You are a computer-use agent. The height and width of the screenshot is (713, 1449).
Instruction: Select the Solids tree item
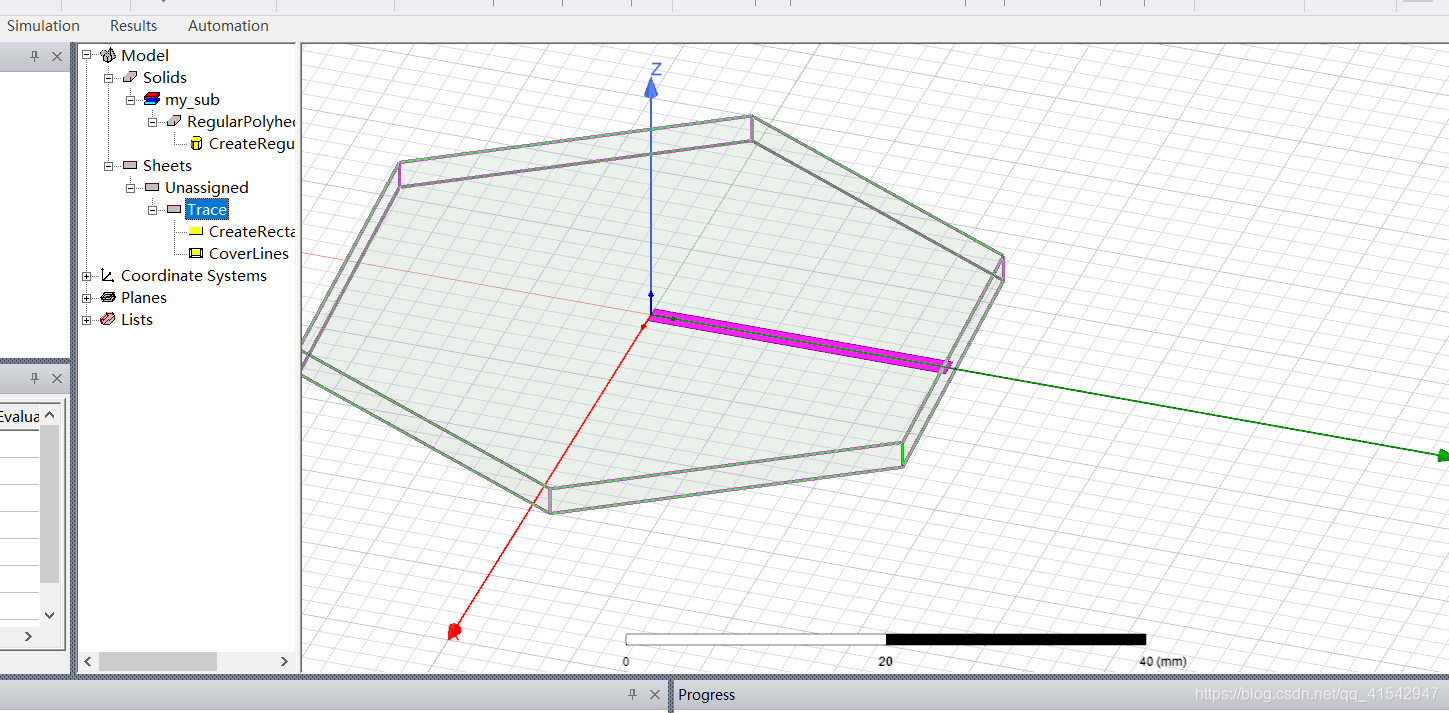[x=165, y=77]
